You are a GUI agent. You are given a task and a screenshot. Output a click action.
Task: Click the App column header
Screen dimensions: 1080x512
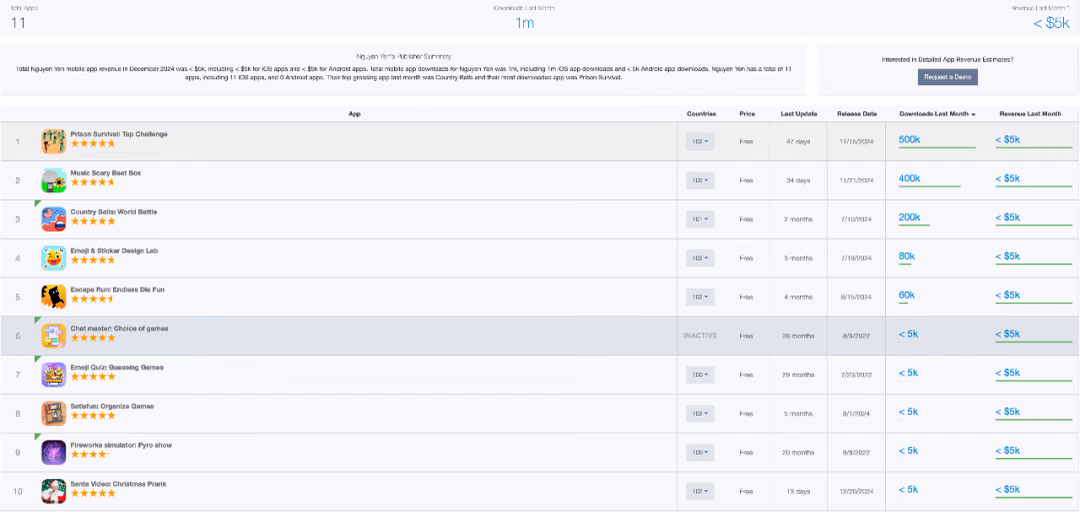(x=354, y=114)
